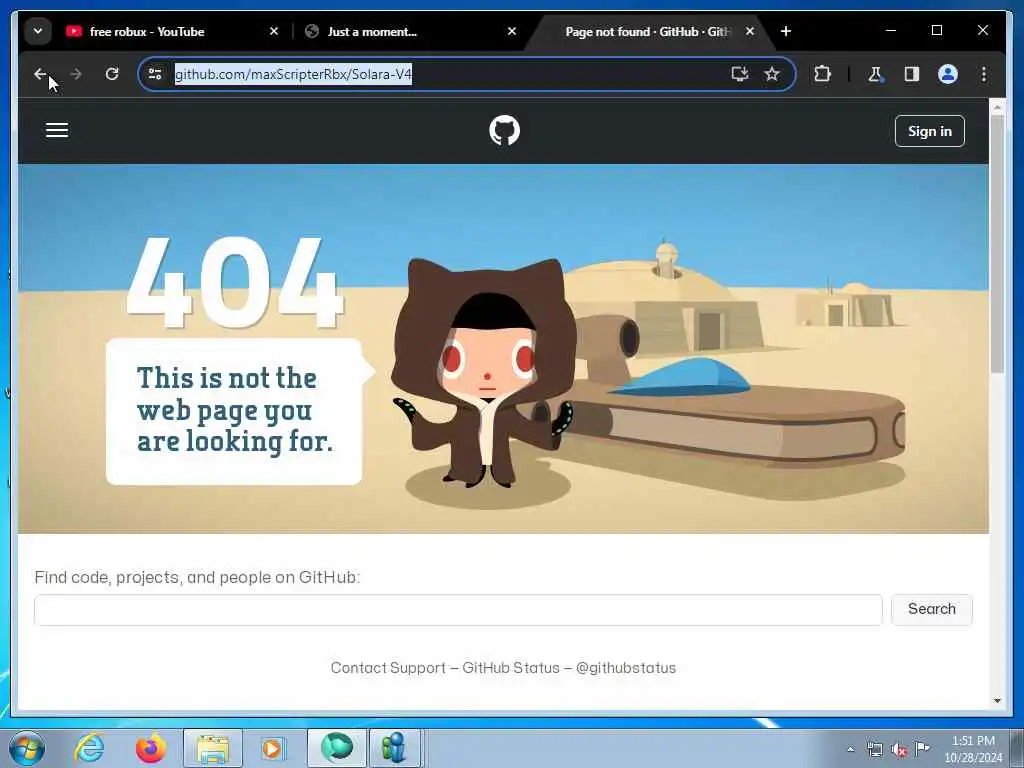1024x768 pixels.
Task: Launch Firefox from taskbar
Action: [150, 748]
